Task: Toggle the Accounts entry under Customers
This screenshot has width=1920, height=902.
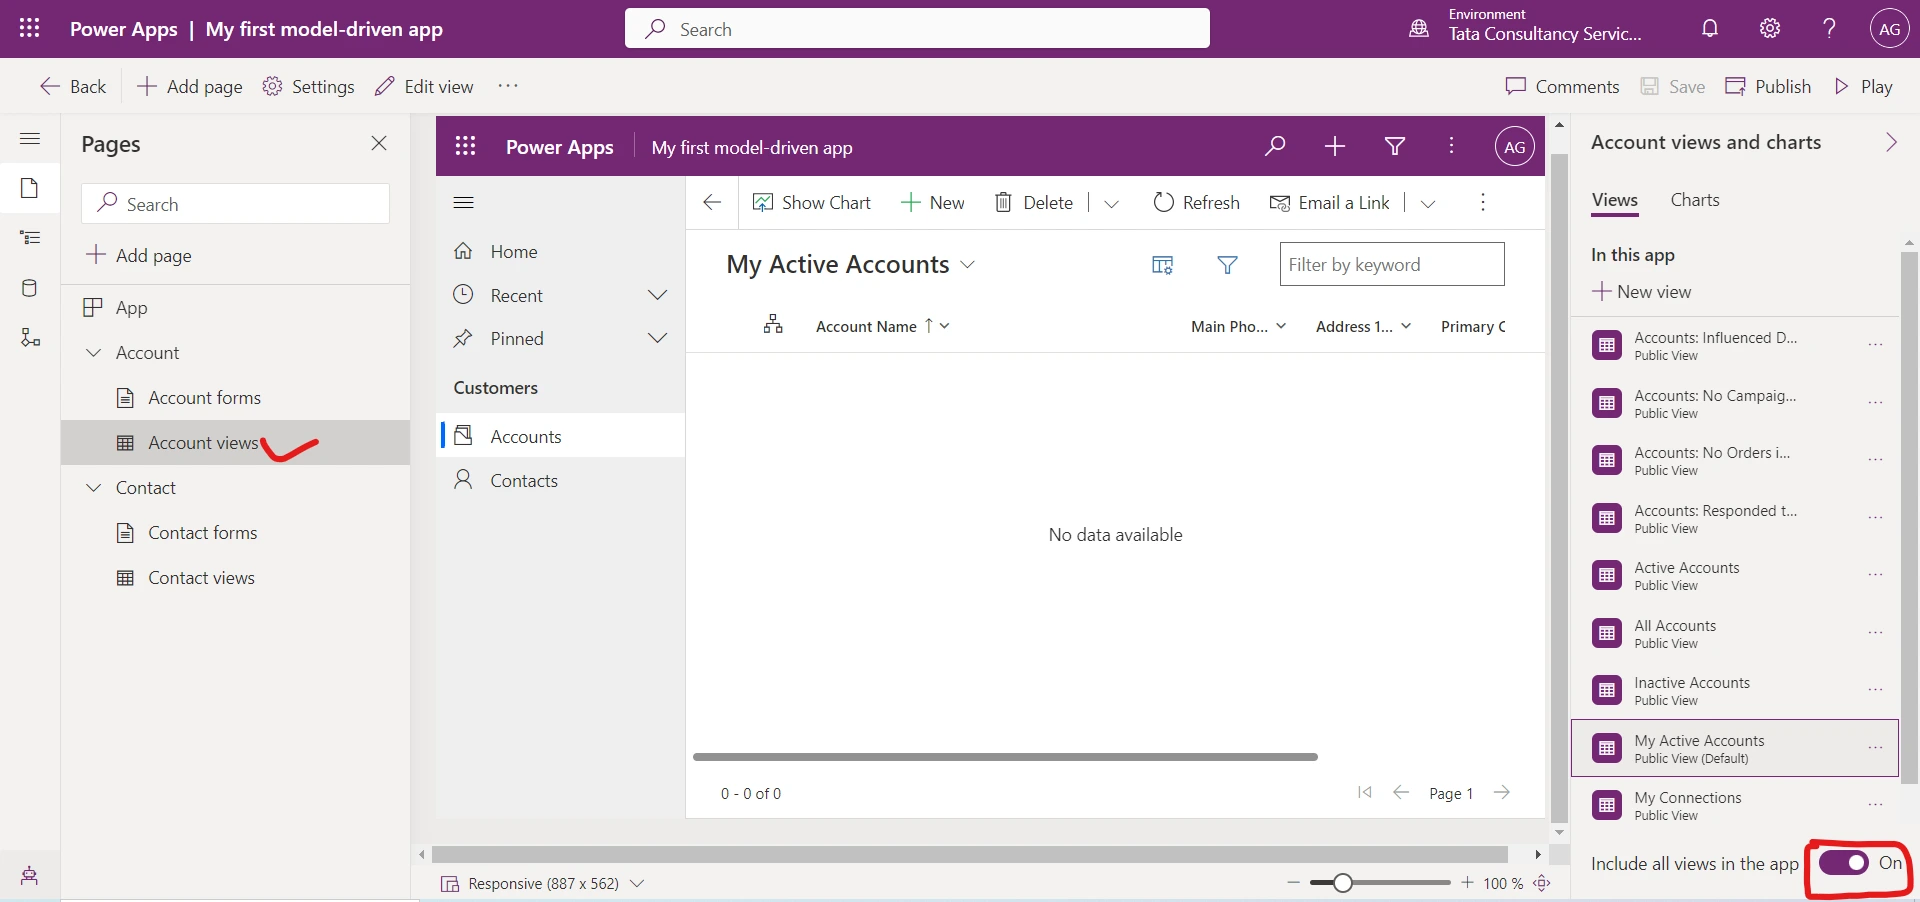Action: (527, 436)
